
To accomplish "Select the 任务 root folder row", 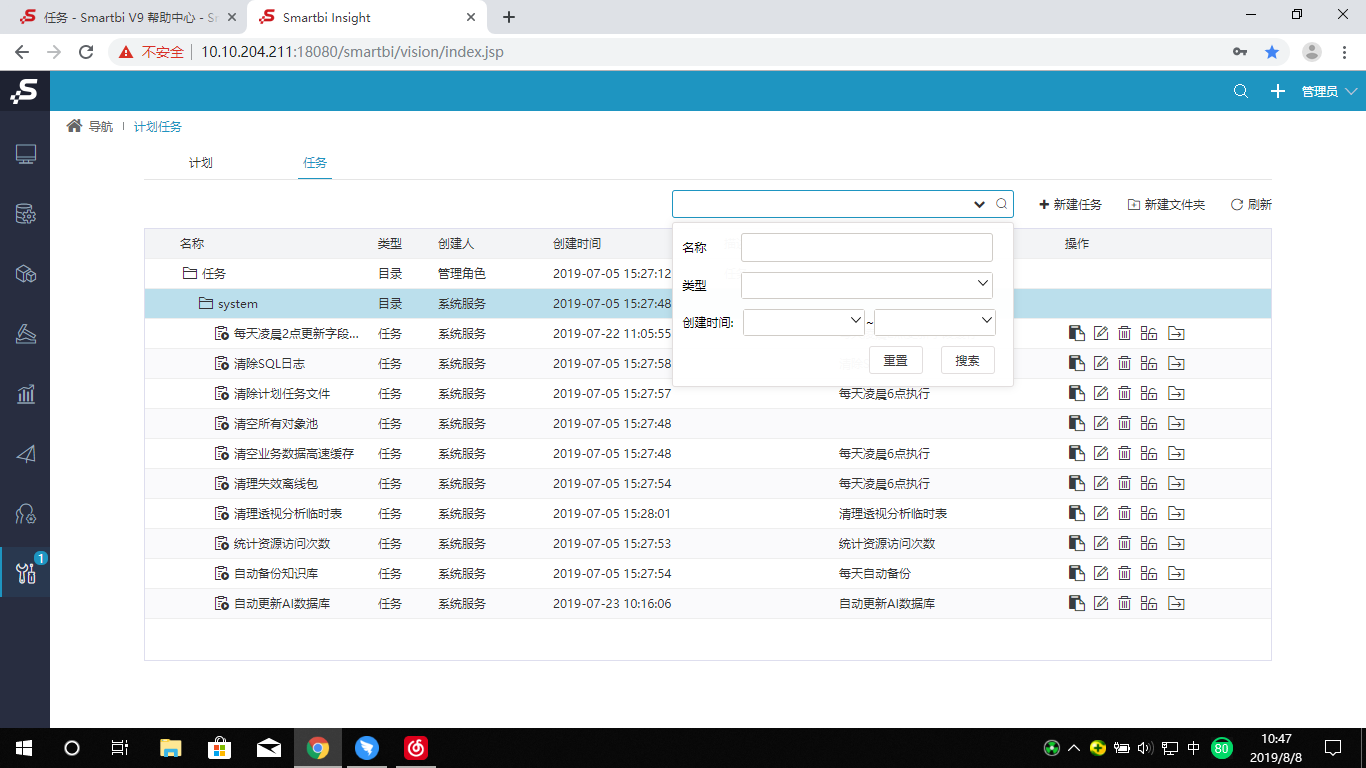I will [708, 273].
